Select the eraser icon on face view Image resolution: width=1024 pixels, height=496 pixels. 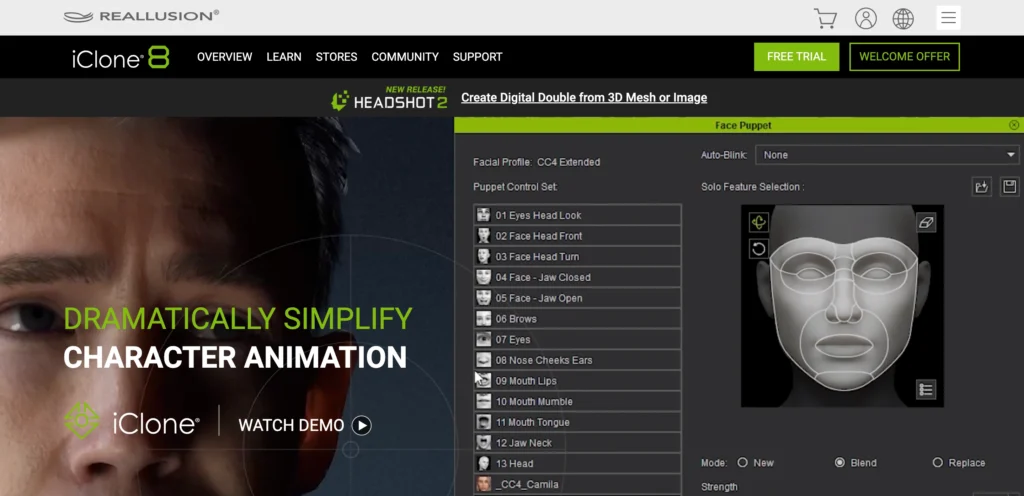(926, 223)
